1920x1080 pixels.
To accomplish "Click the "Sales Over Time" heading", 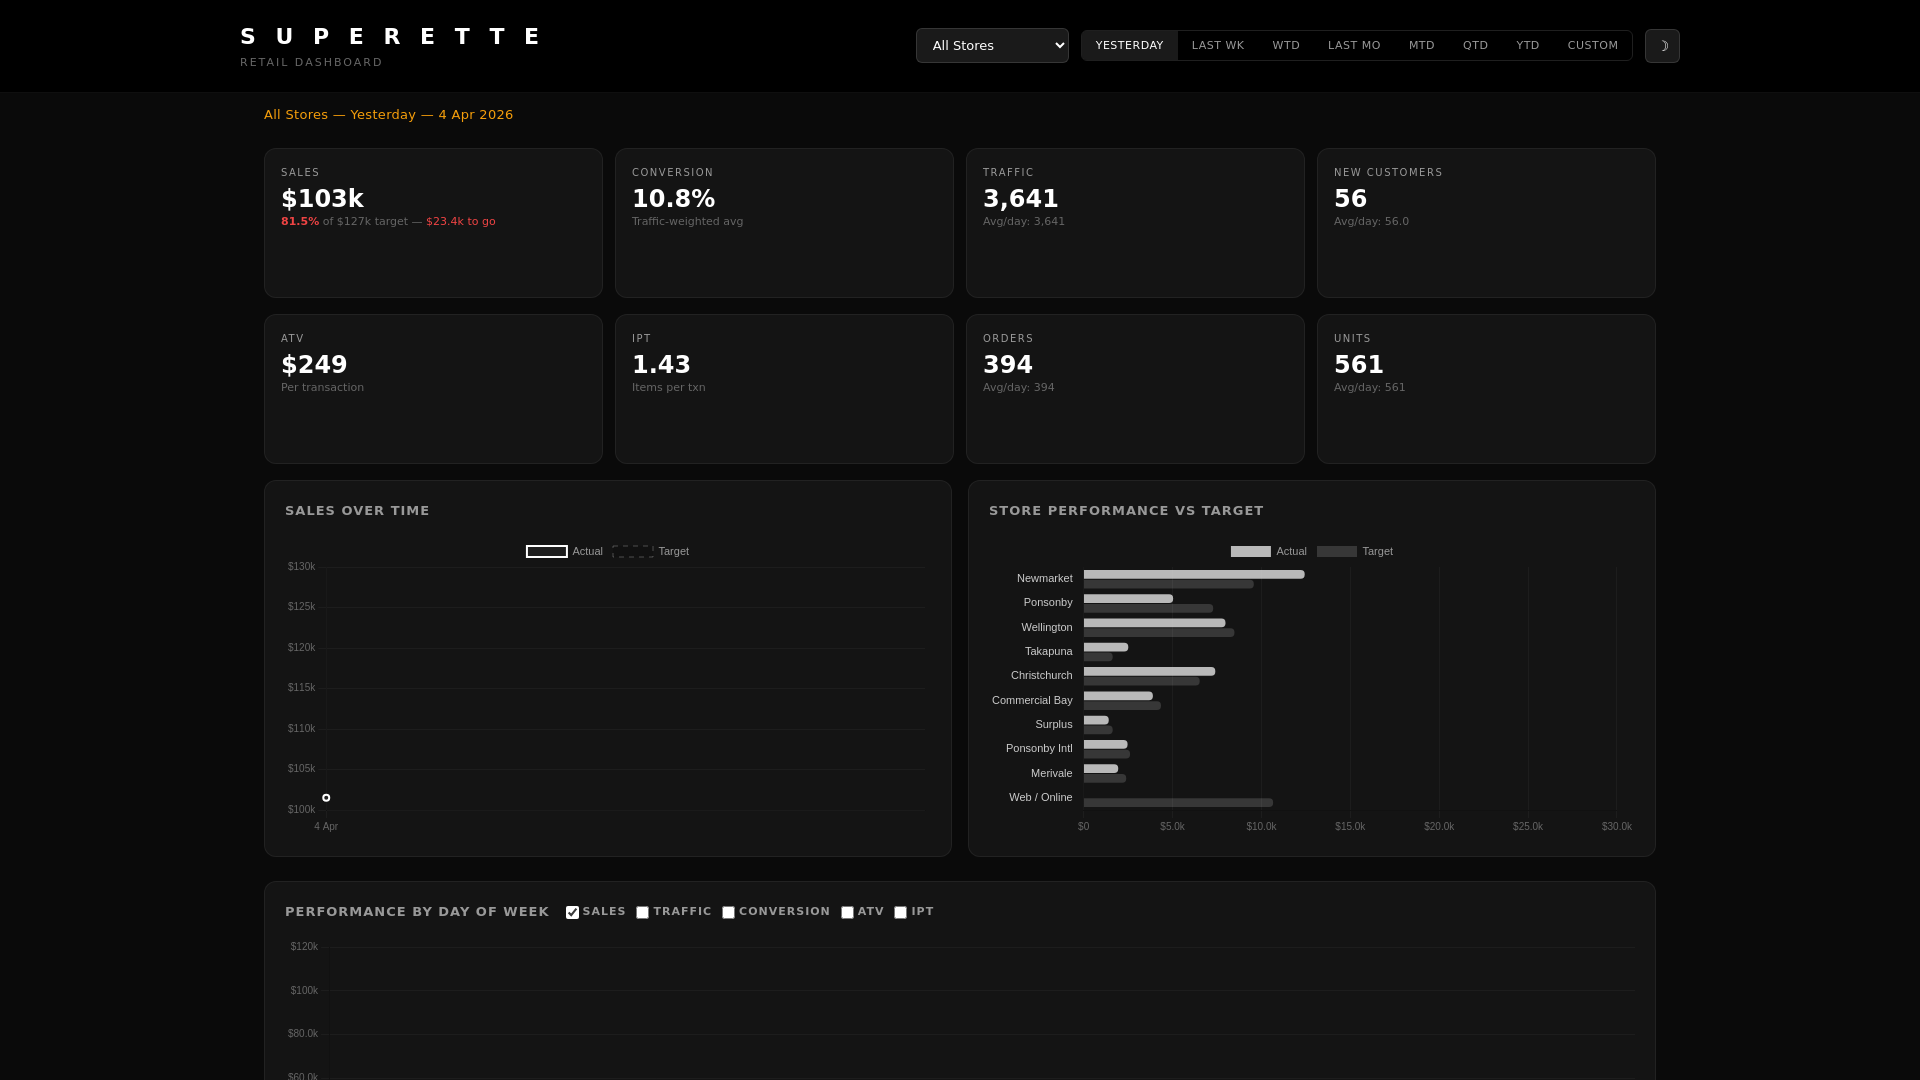I will pos(357,511).
